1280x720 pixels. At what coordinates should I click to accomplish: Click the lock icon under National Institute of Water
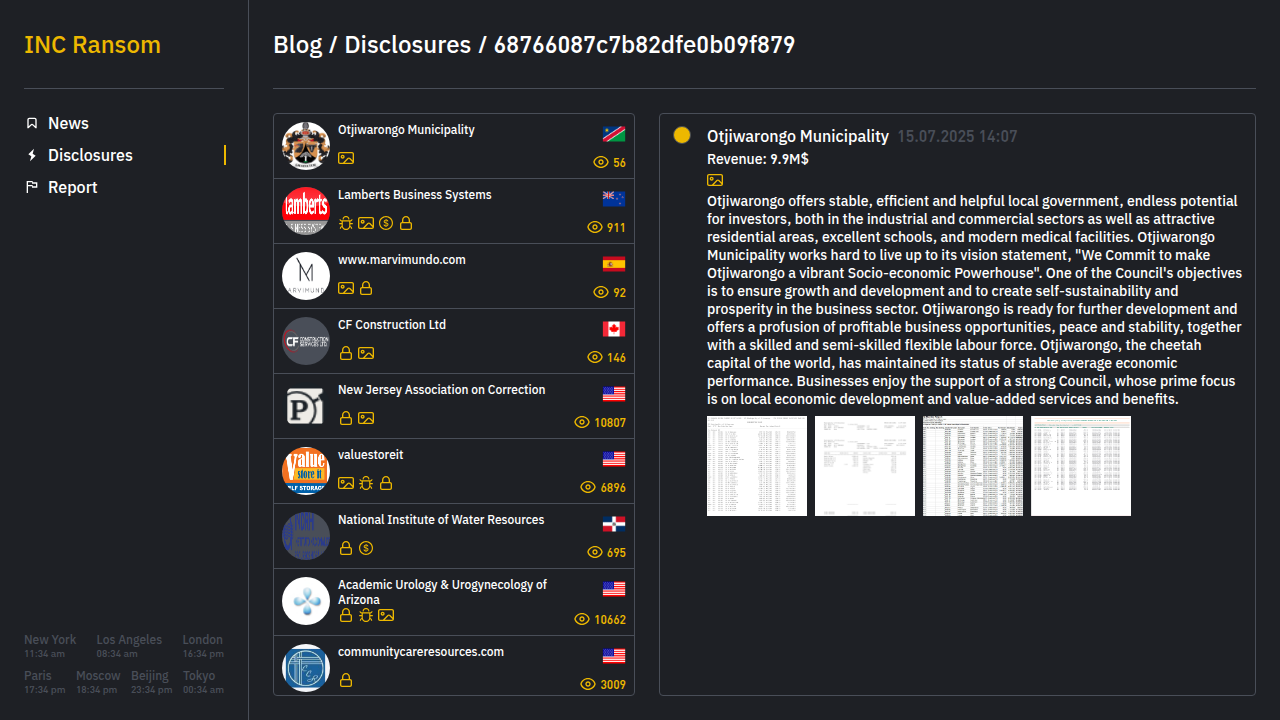pyautogui.click(x=346, y=548)
